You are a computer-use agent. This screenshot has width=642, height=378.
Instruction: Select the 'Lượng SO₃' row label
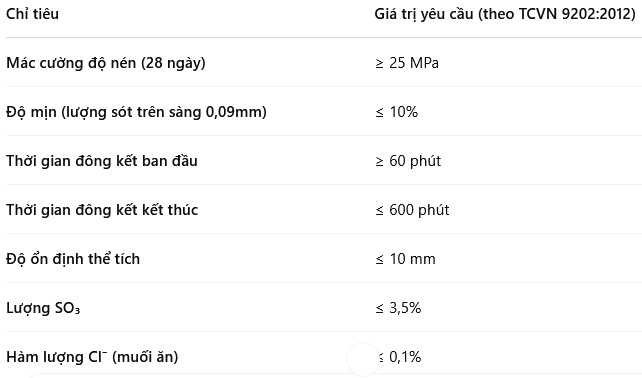pyautogui.click(x=43, y=308)
